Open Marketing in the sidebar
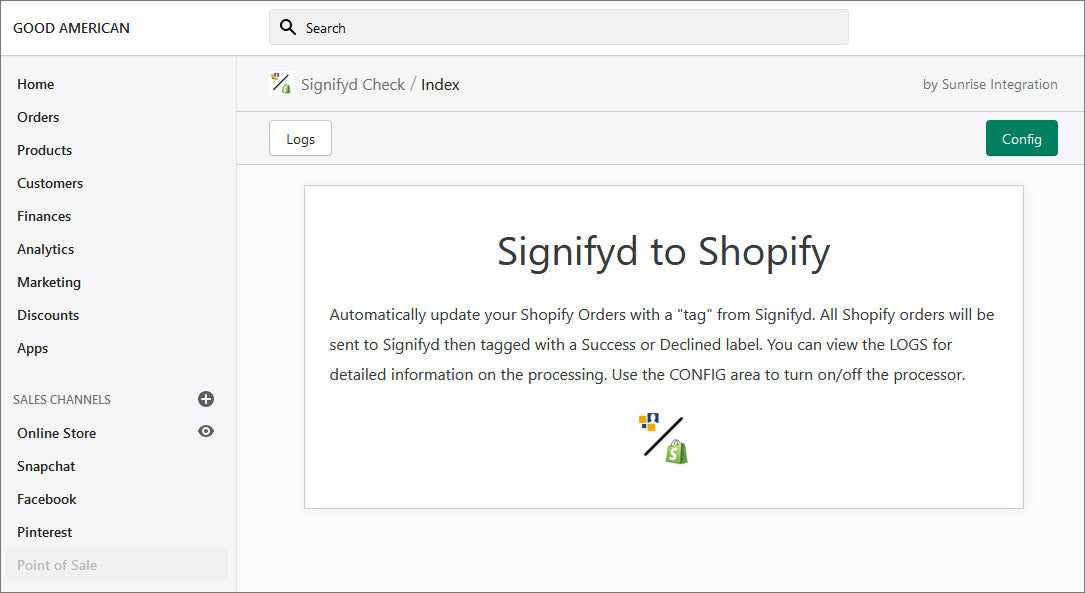Screen dimensions: 1085x593 48,282
